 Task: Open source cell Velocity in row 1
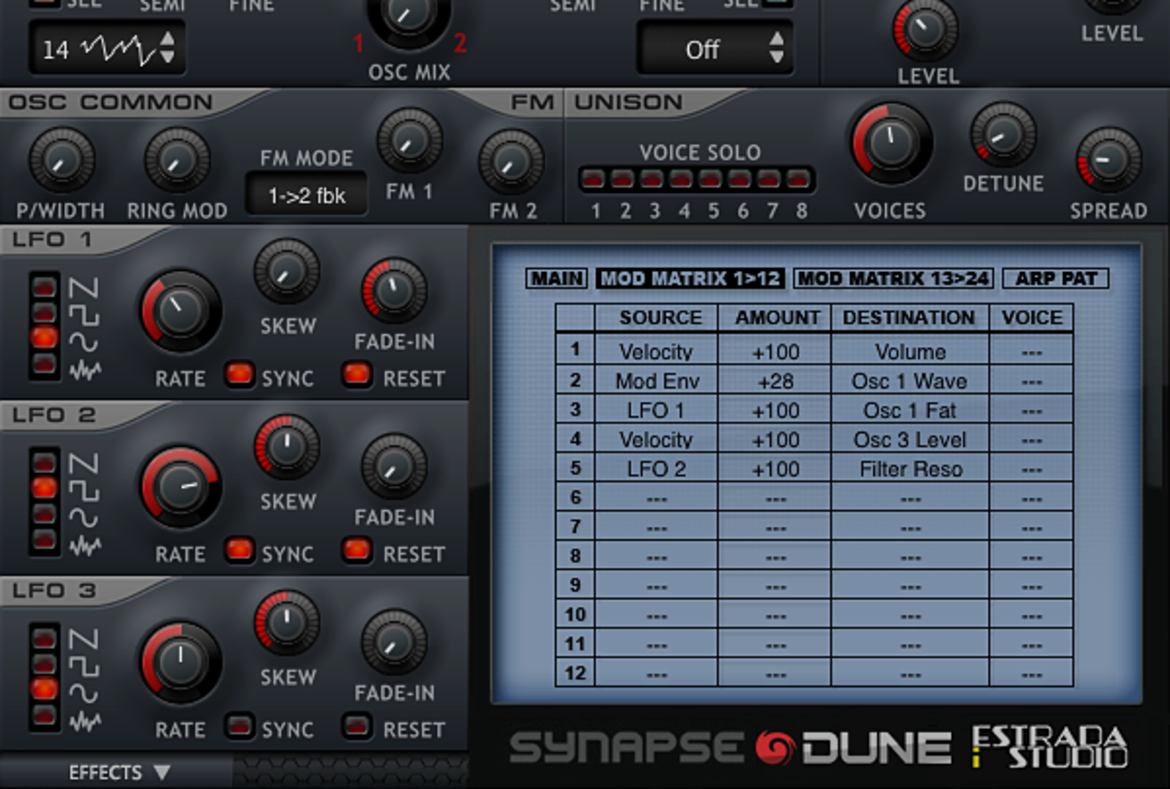point(656,351)
